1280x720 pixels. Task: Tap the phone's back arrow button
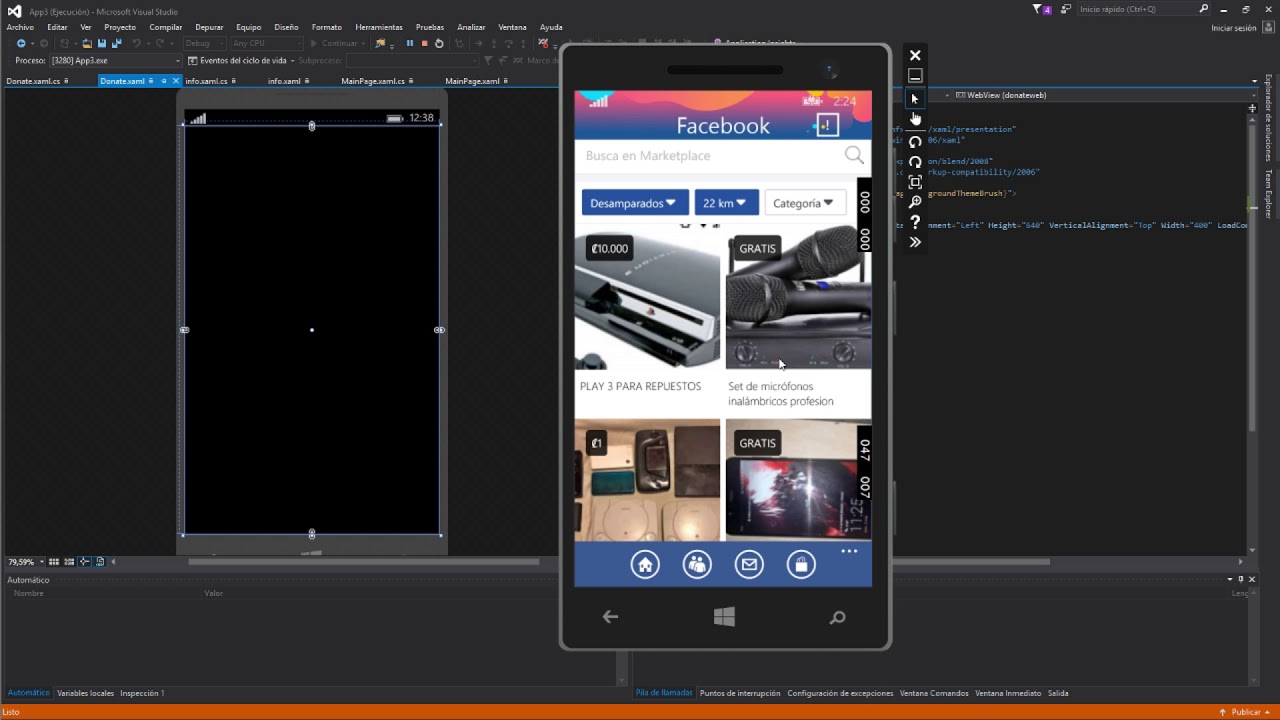click(x=610, y=617)
